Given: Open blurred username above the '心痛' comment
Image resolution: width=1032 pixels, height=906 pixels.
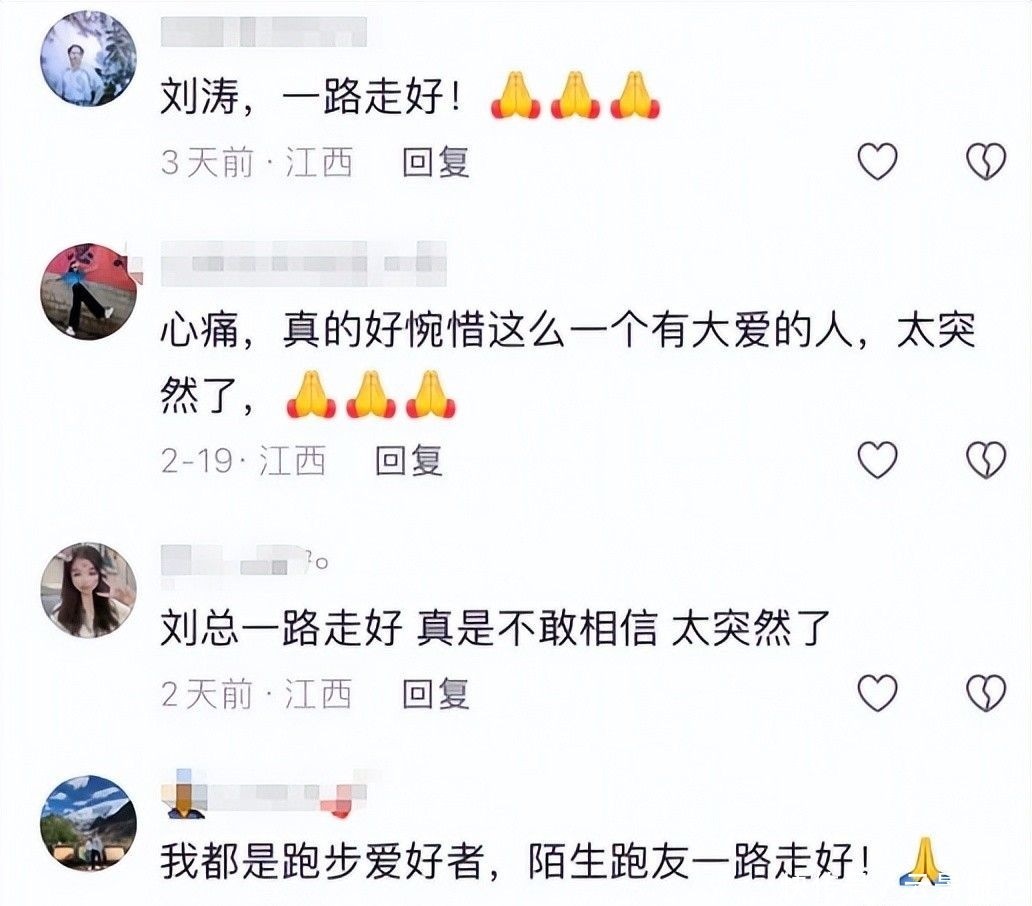Looking at the screenshot, I should click(x=303, y=264).
